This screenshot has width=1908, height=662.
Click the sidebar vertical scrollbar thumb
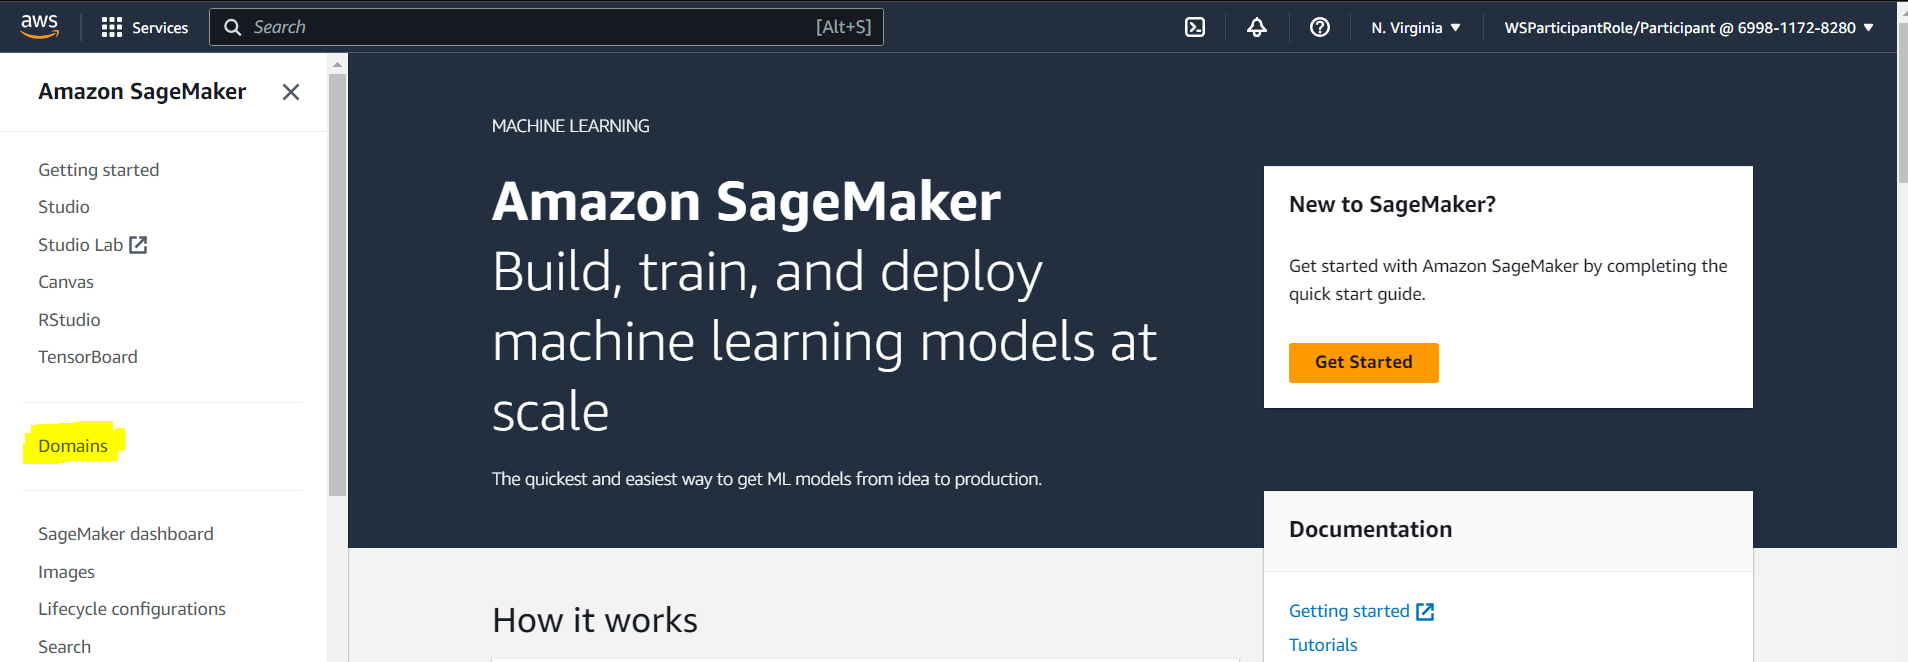[337, 285]
